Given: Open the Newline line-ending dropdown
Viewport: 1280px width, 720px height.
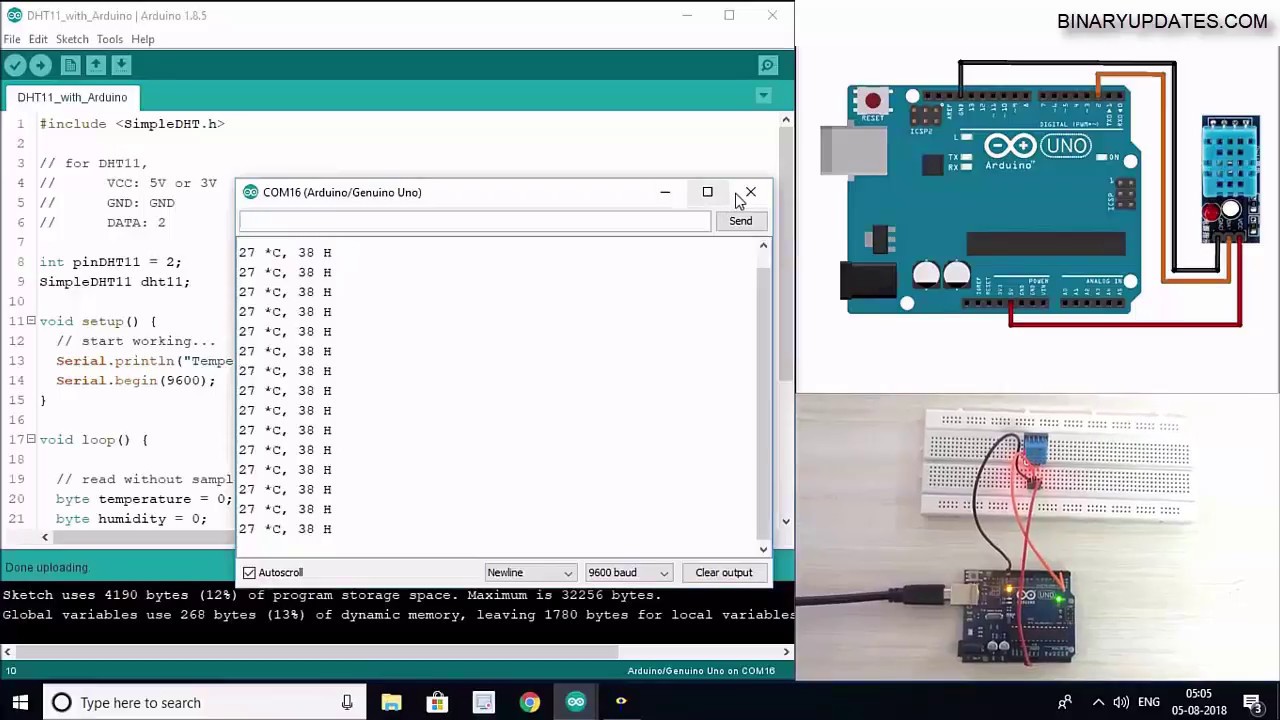Looking at the screenshot, I should [x=530, y=573].
